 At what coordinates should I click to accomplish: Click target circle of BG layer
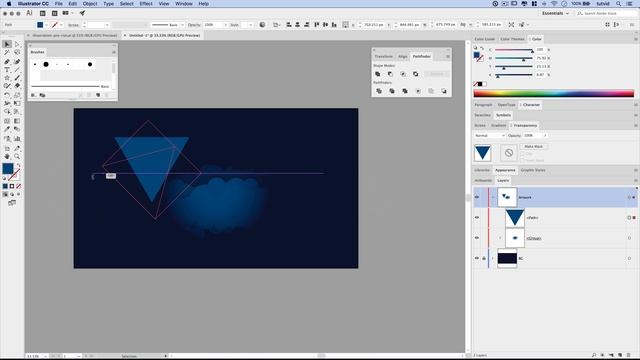coord(629,258)
